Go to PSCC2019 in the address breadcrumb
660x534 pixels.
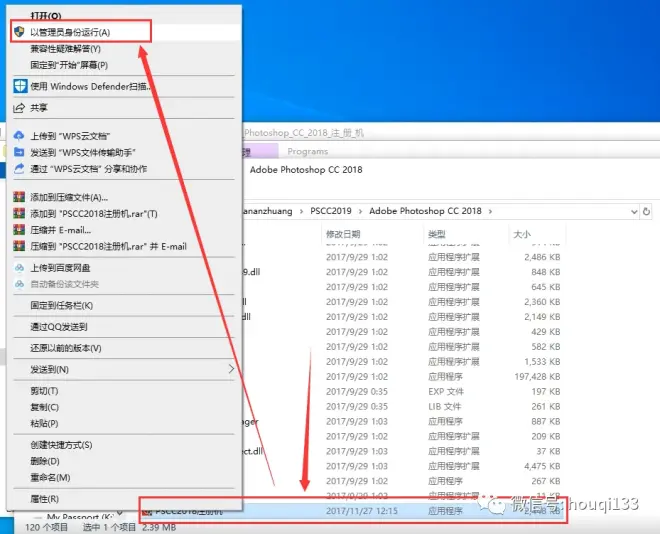pos(331,211)
